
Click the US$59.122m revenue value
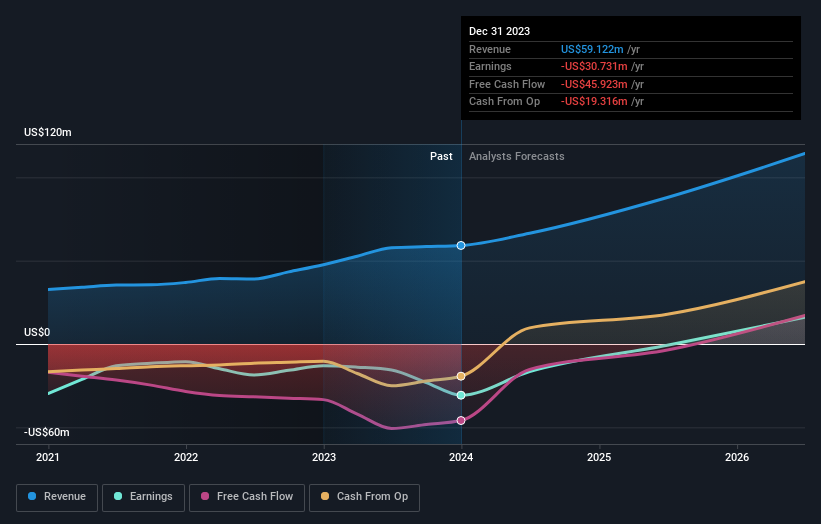pos(592,49)
